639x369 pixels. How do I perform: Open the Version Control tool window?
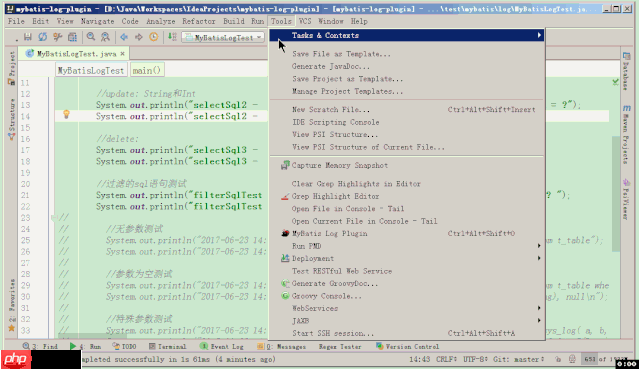tap(408, 347)
